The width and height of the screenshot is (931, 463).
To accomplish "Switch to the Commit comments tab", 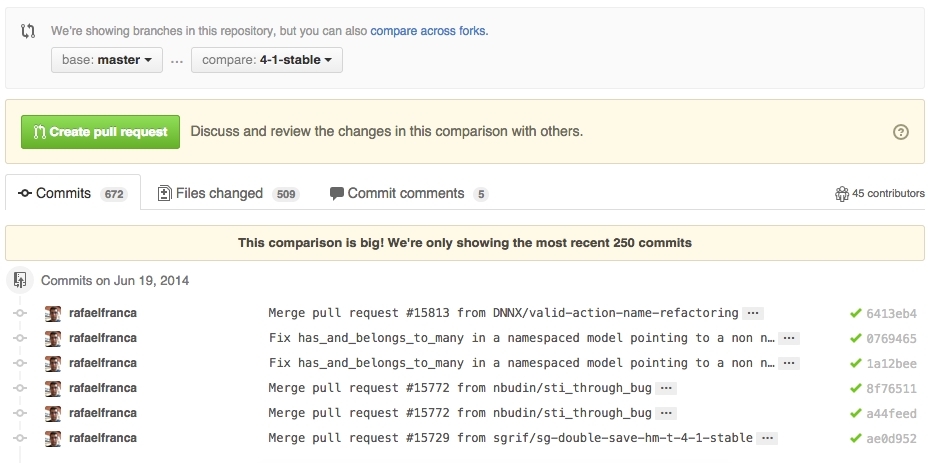I will (x=408, y=193).
